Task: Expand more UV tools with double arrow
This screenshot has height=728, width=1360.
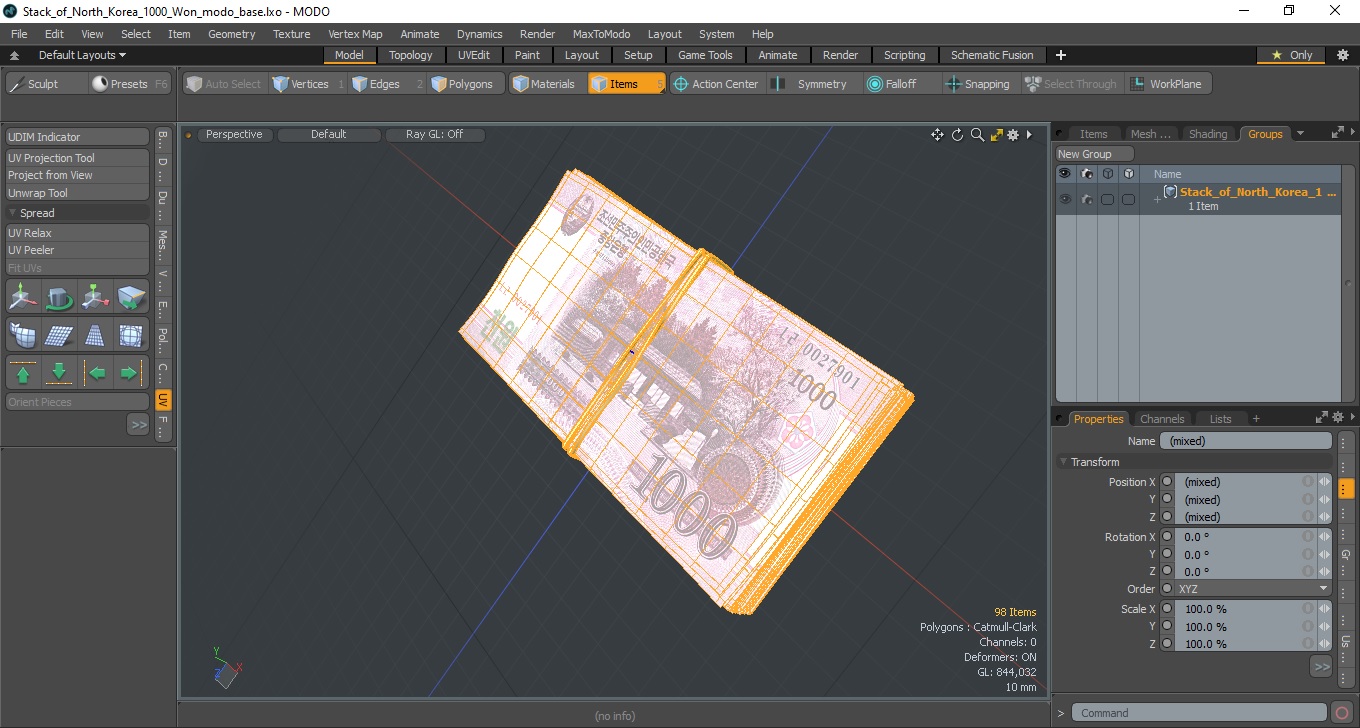Action: (x=138, y=425)
